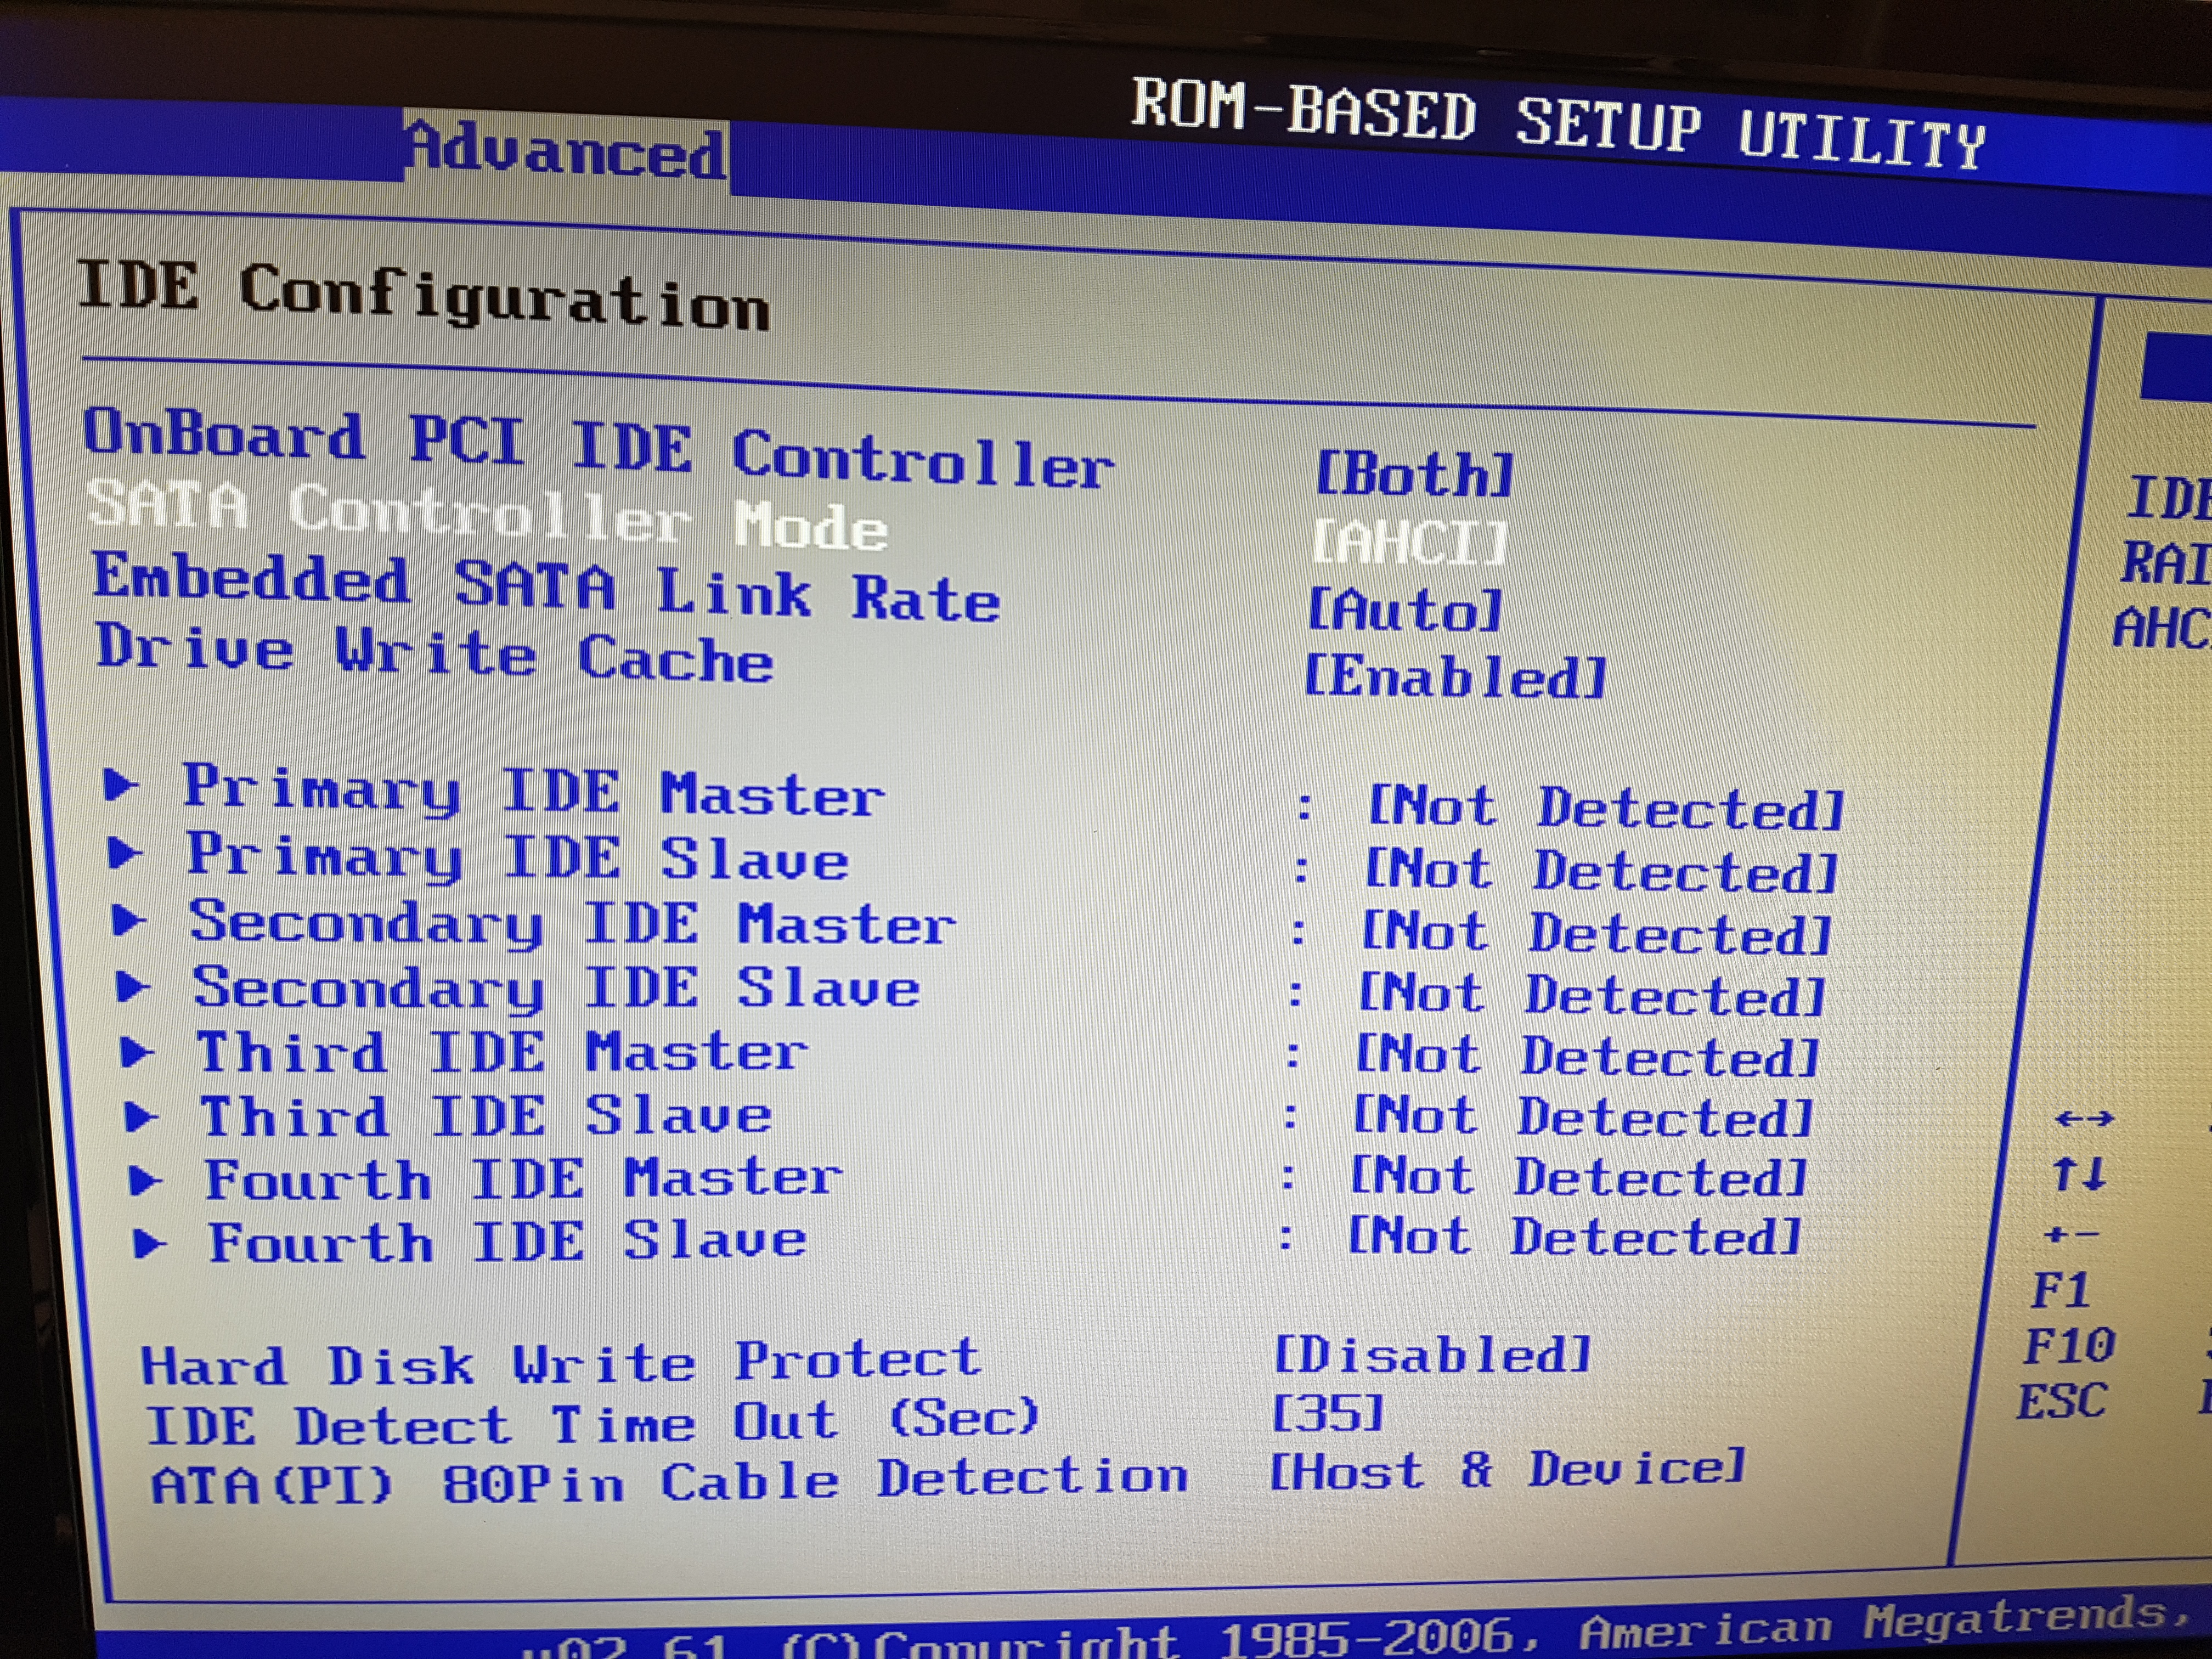Click Fourth IDE Master [Not Detected] status
This screenshot has width=2212, height=1659.
1578,1177
